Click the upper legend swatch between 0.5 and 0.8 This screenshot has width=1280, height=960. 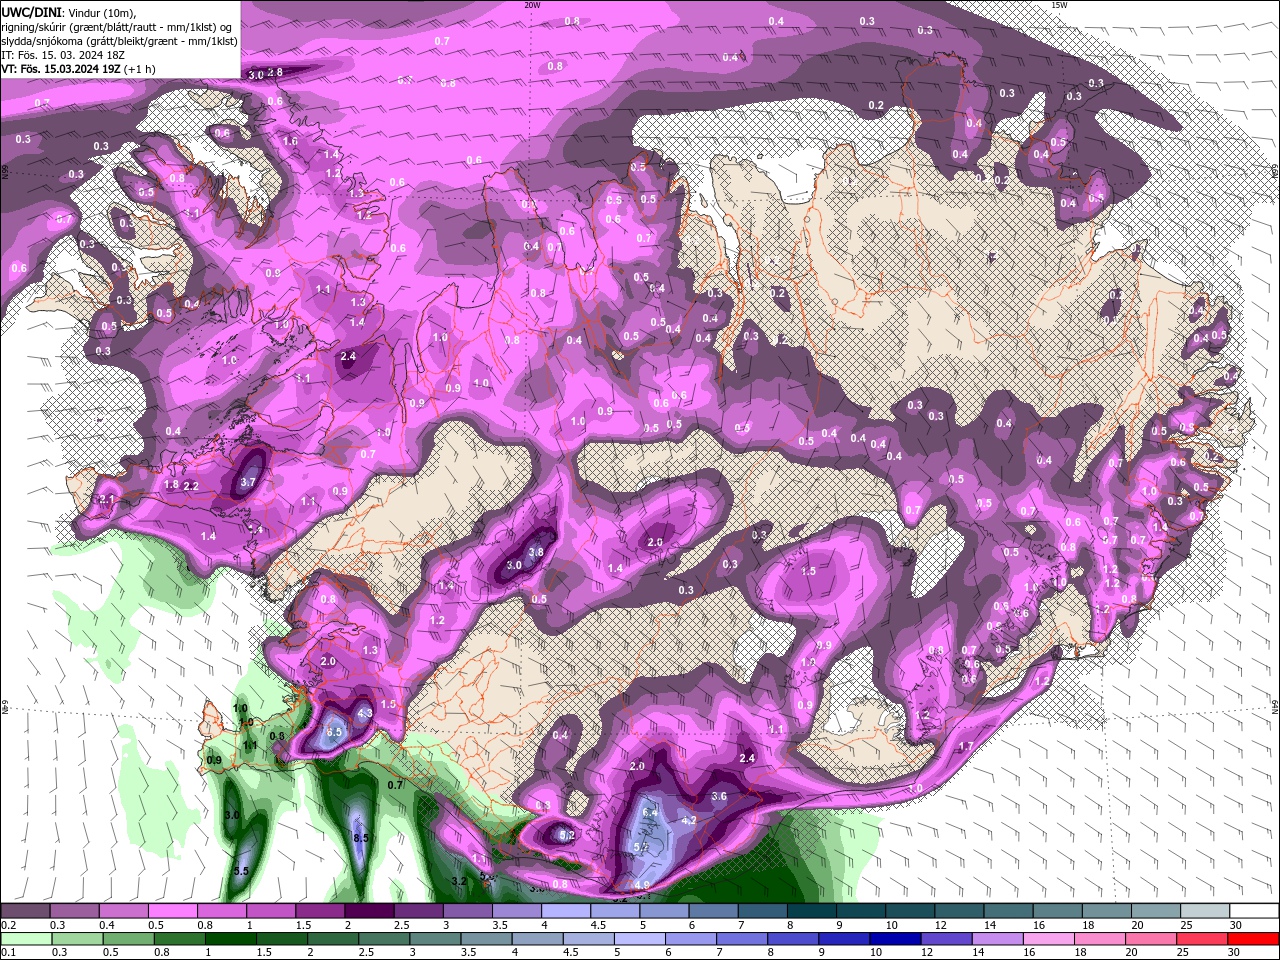[x=172, y=911]
